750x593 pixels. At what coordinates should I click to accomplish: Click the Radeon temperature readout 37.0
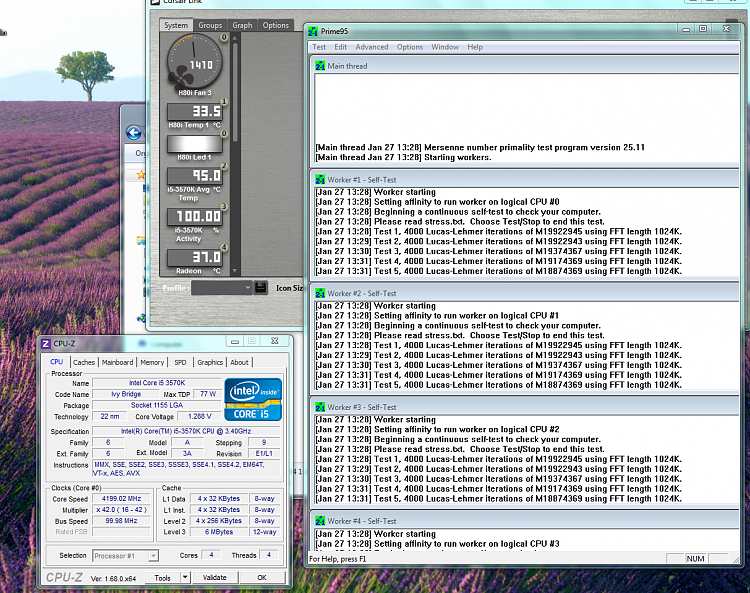pyautogui.click(x=195, y=258)
